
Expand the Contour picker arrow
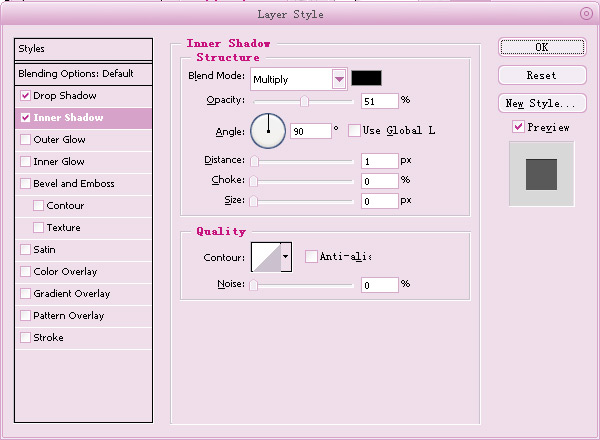[286, 257]
